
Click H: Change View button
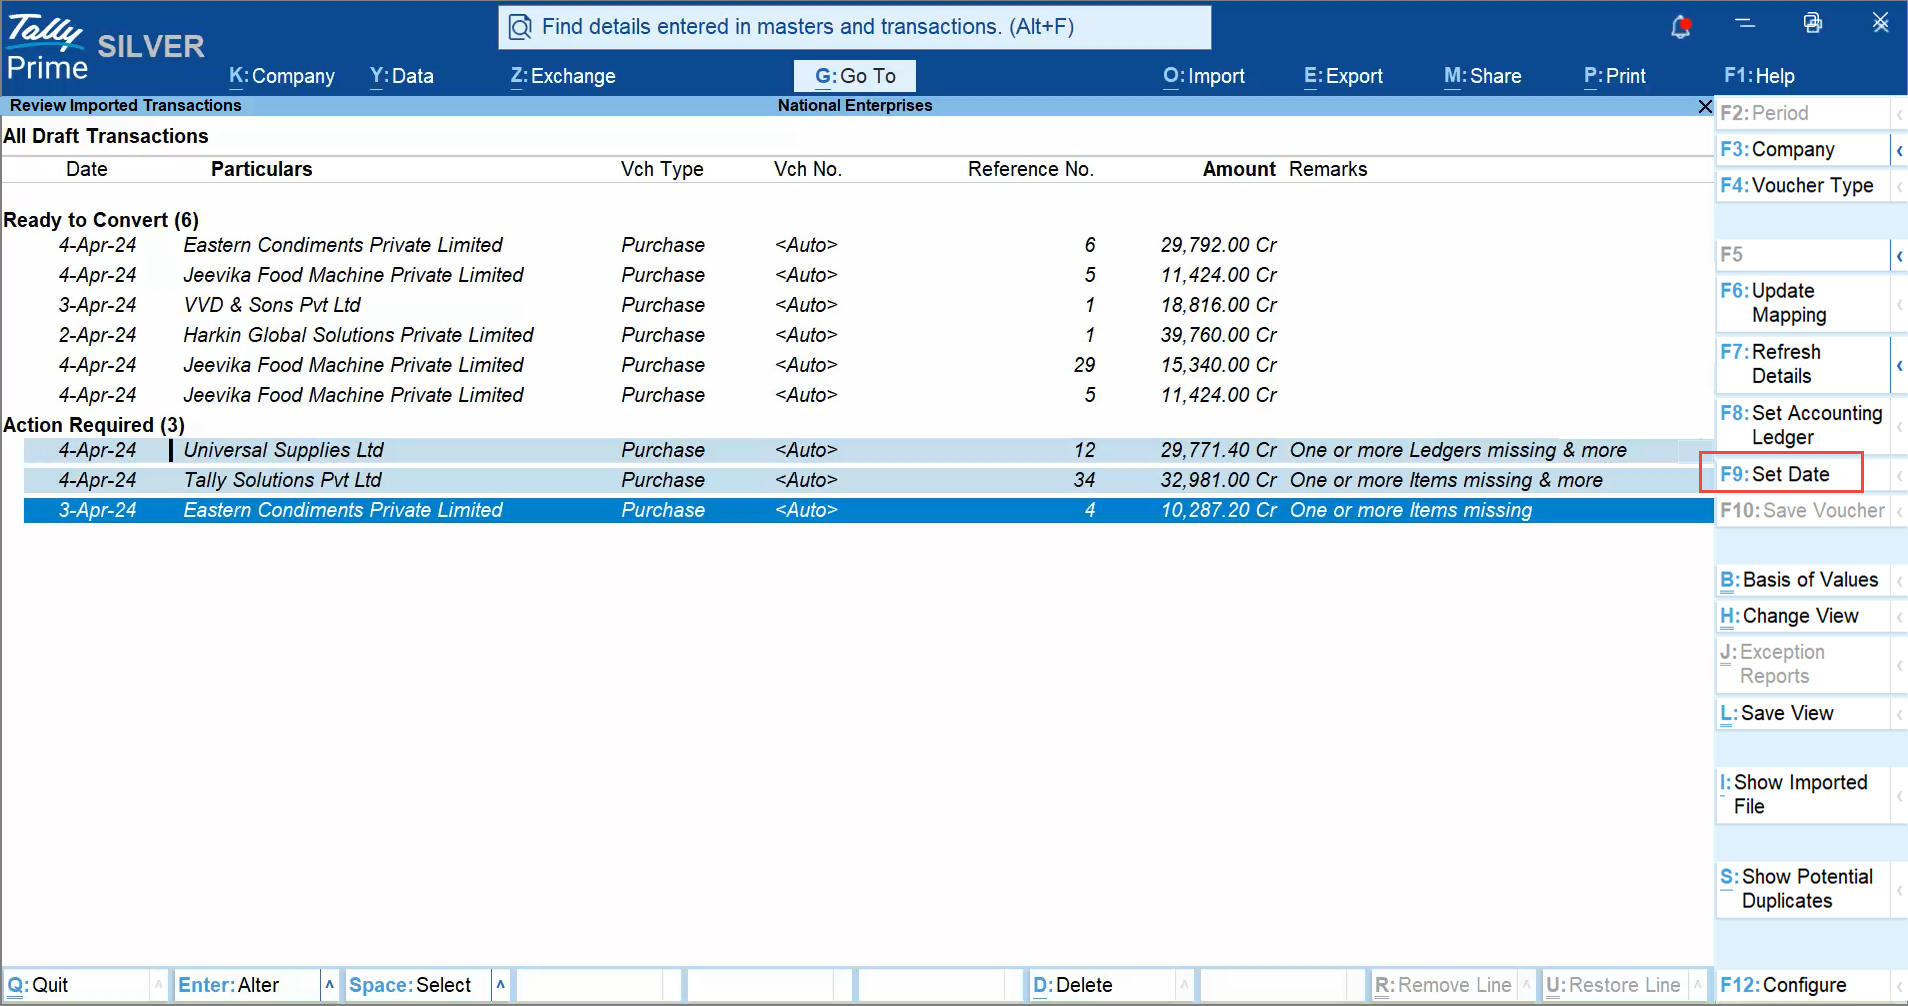(x=1802, y=616)
